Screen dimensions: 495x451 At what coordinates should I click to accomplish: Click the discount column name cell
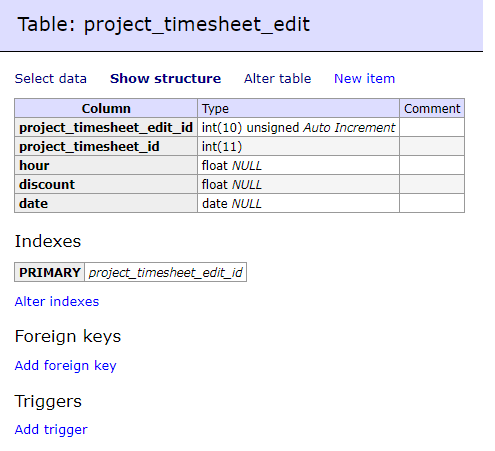[x=106, y=184]
